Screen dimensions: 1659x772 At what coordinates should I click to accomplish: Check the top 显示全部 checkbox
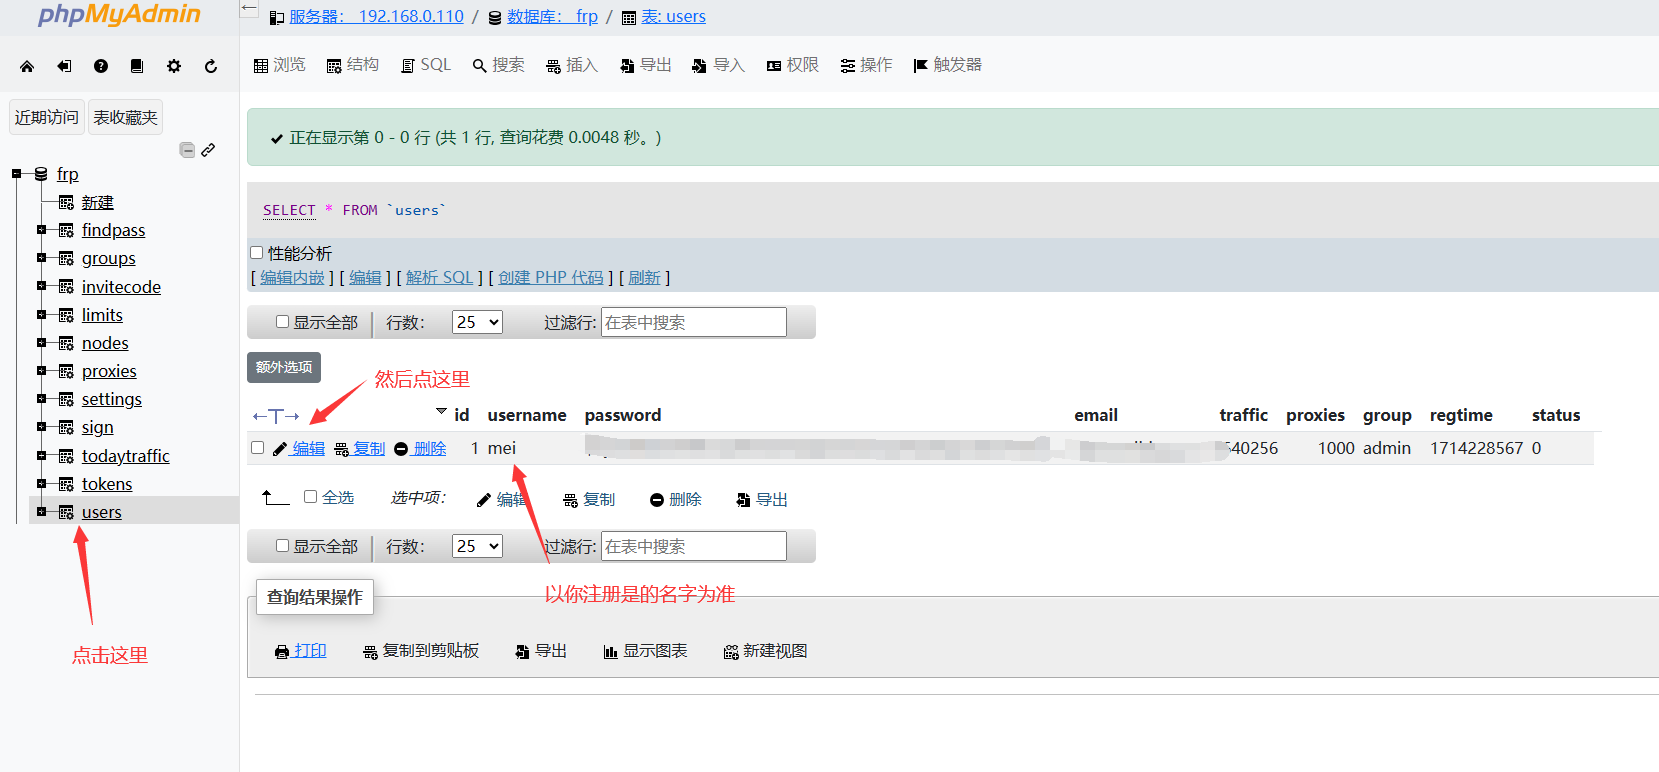point(283,322)
